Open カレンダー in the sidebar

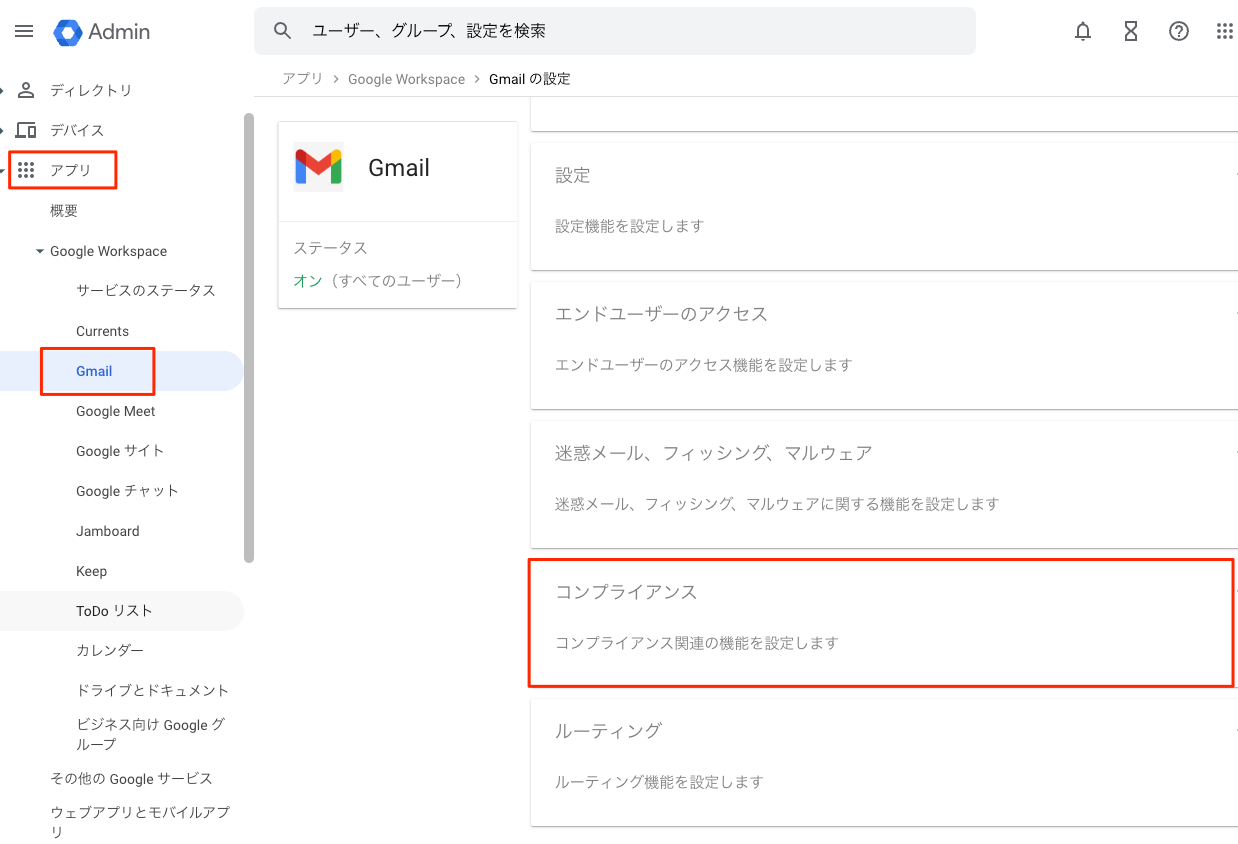tap(110, 651)
